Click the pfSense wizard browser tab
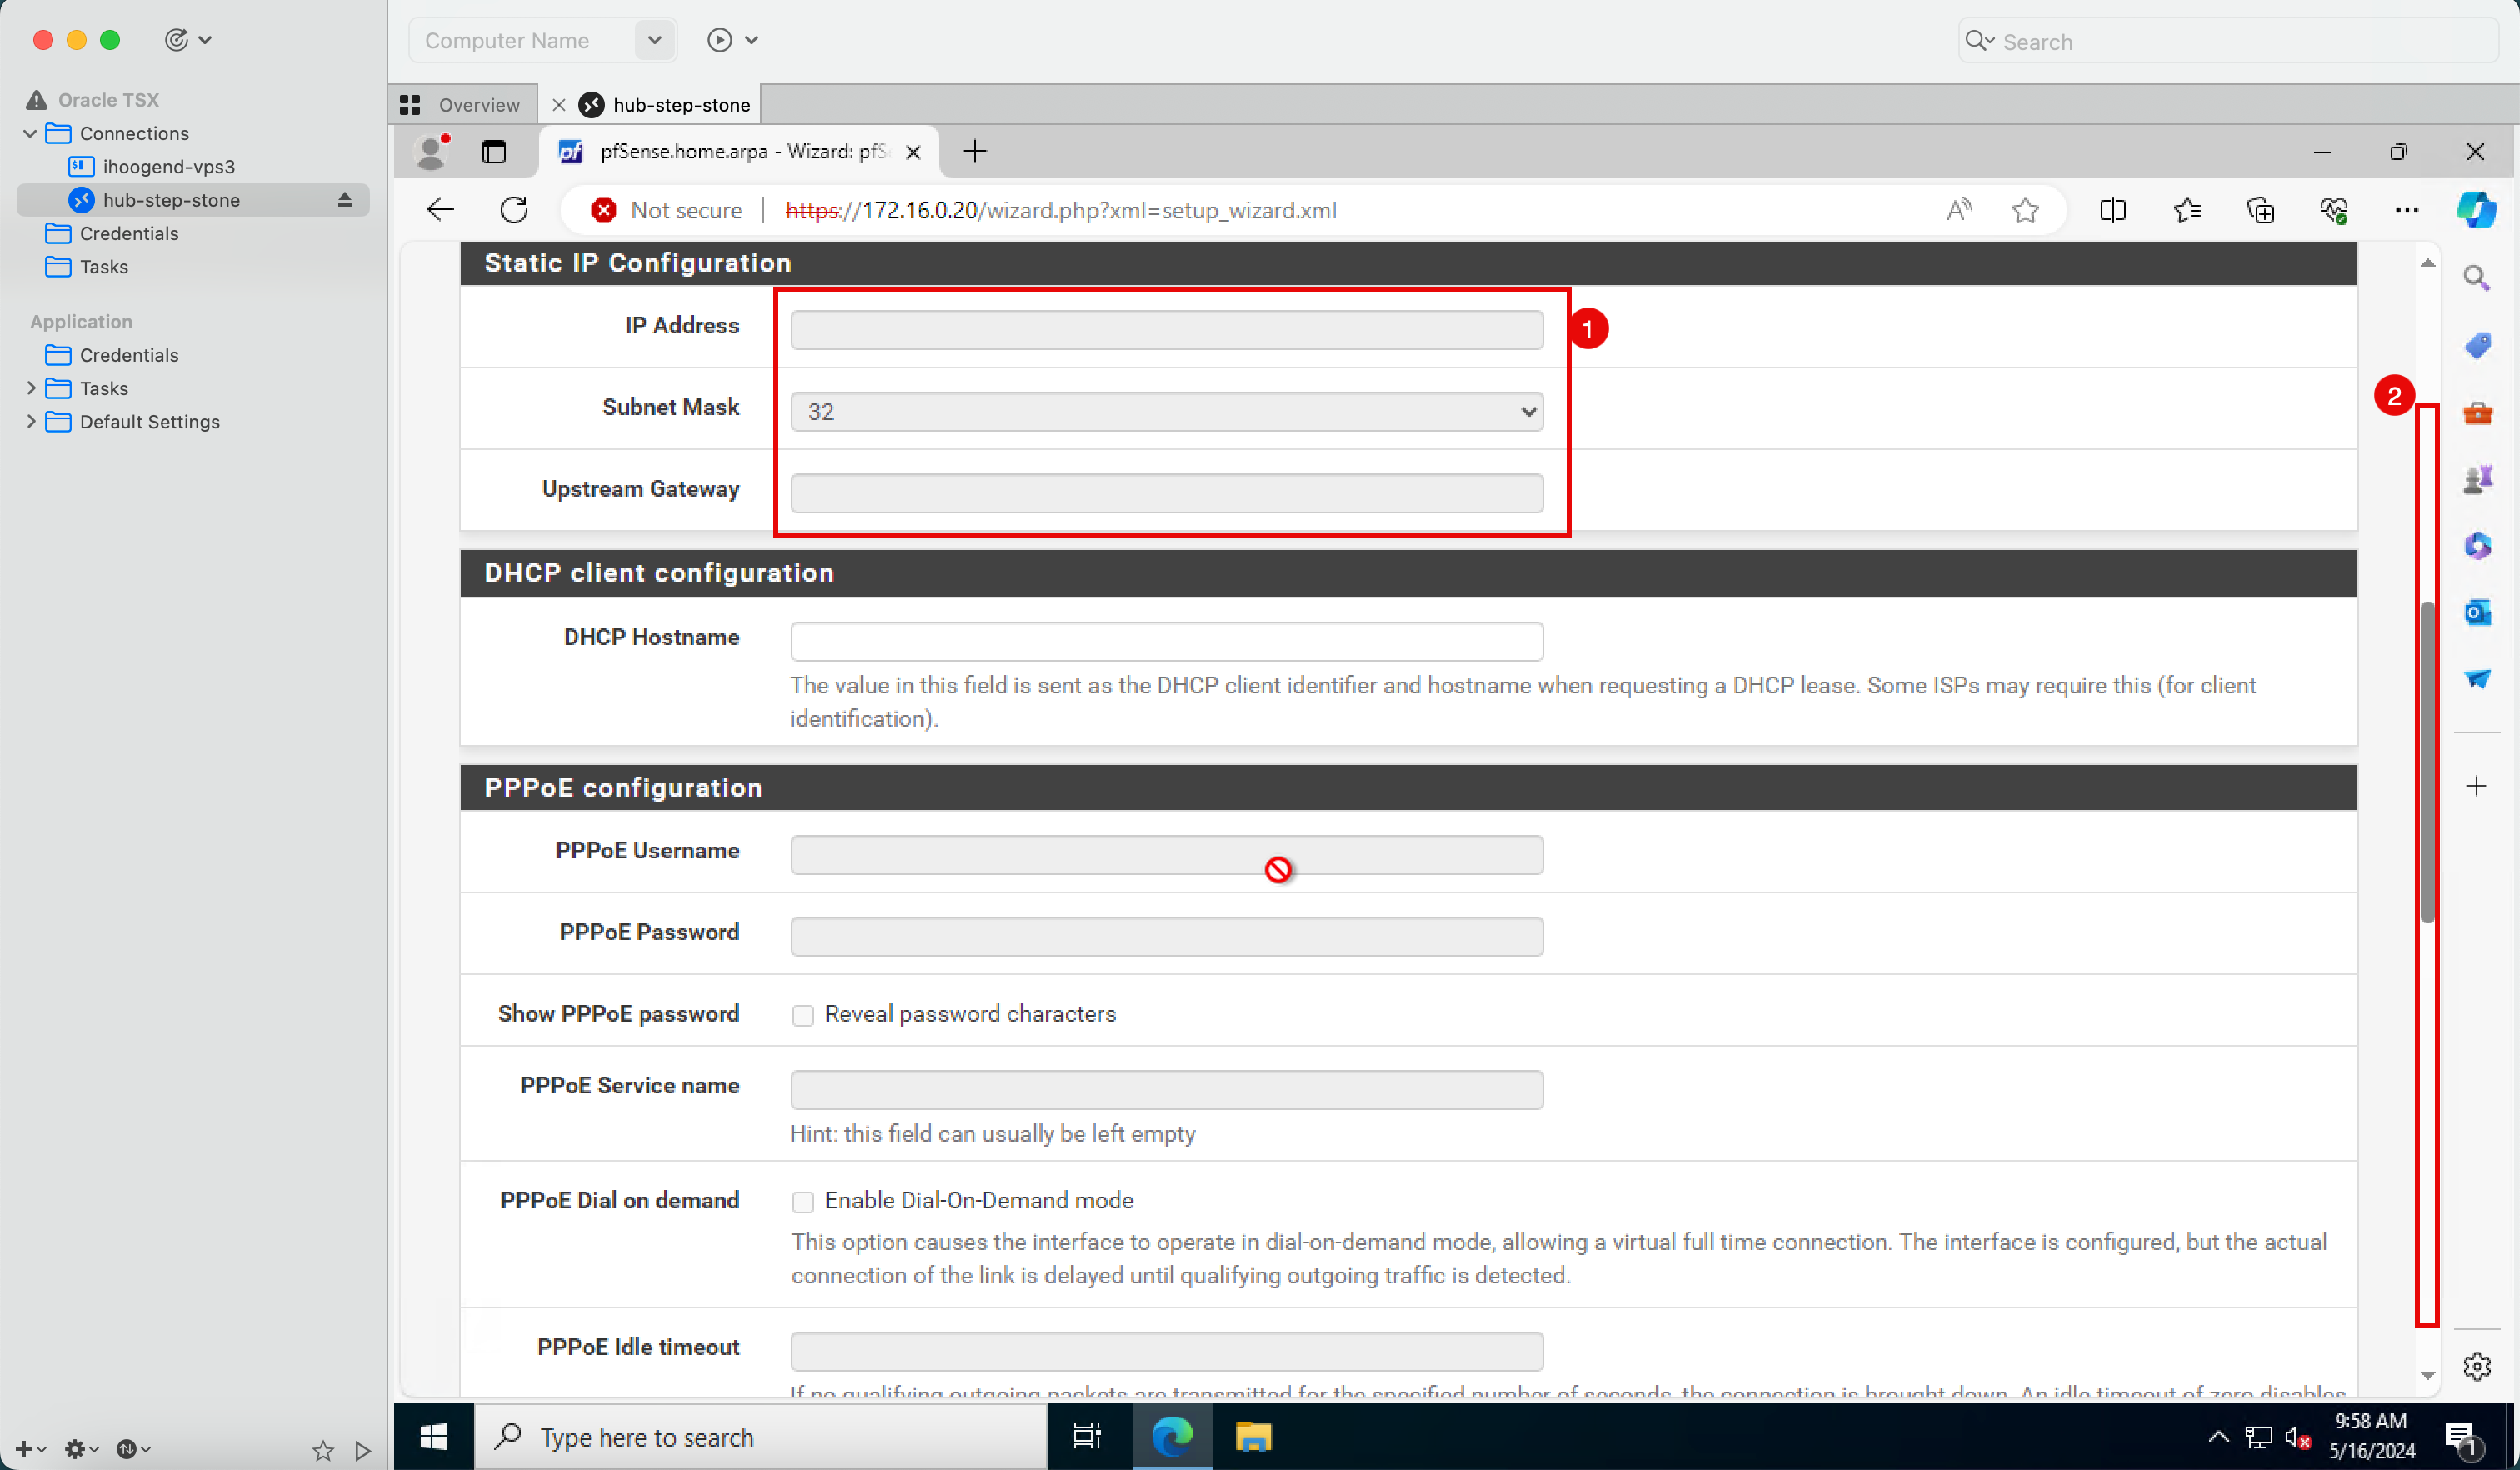This screenshot has height=1470, width=2520. (x=728, y=151)
